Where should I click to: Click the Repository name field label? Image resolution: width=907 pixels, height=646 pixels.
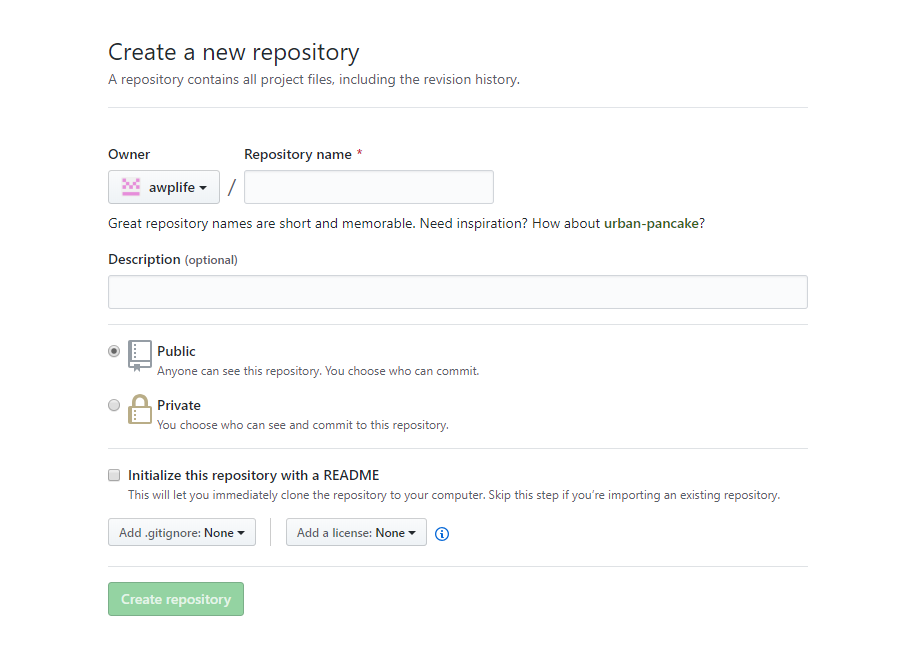pos(298,154)
